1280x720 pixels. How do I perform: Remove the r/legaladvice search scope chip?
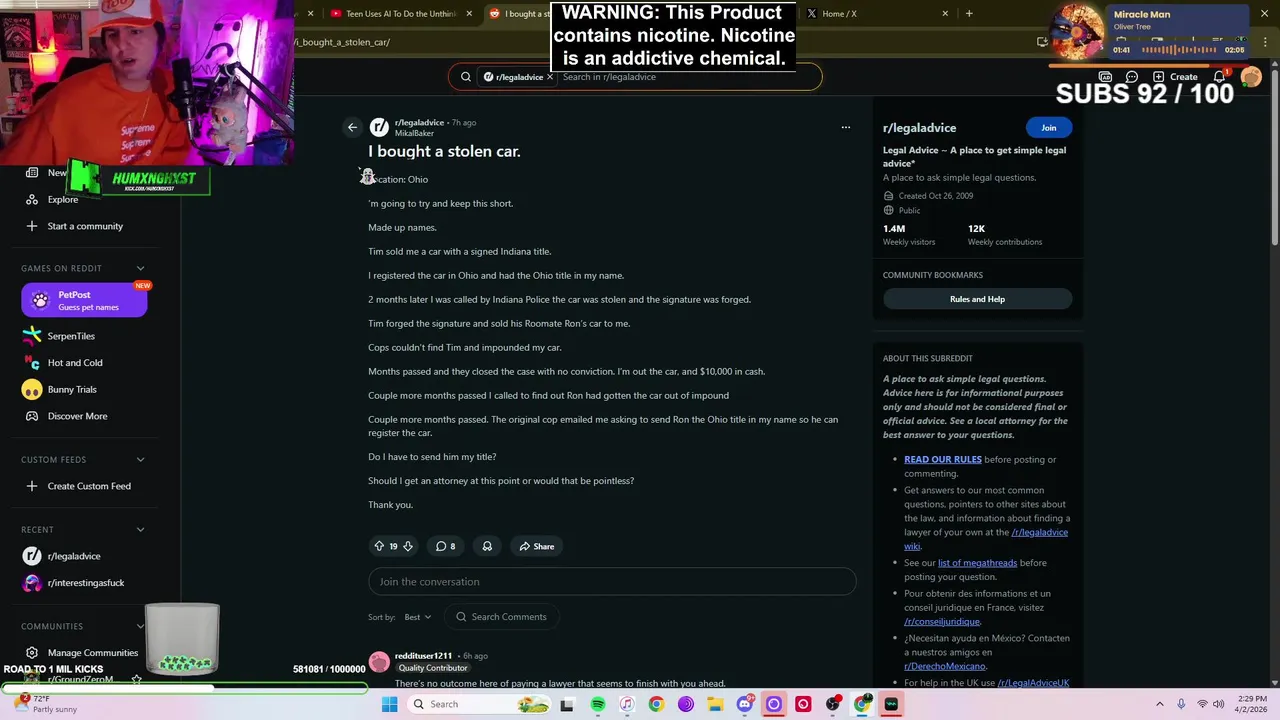[x=549, y=77]
